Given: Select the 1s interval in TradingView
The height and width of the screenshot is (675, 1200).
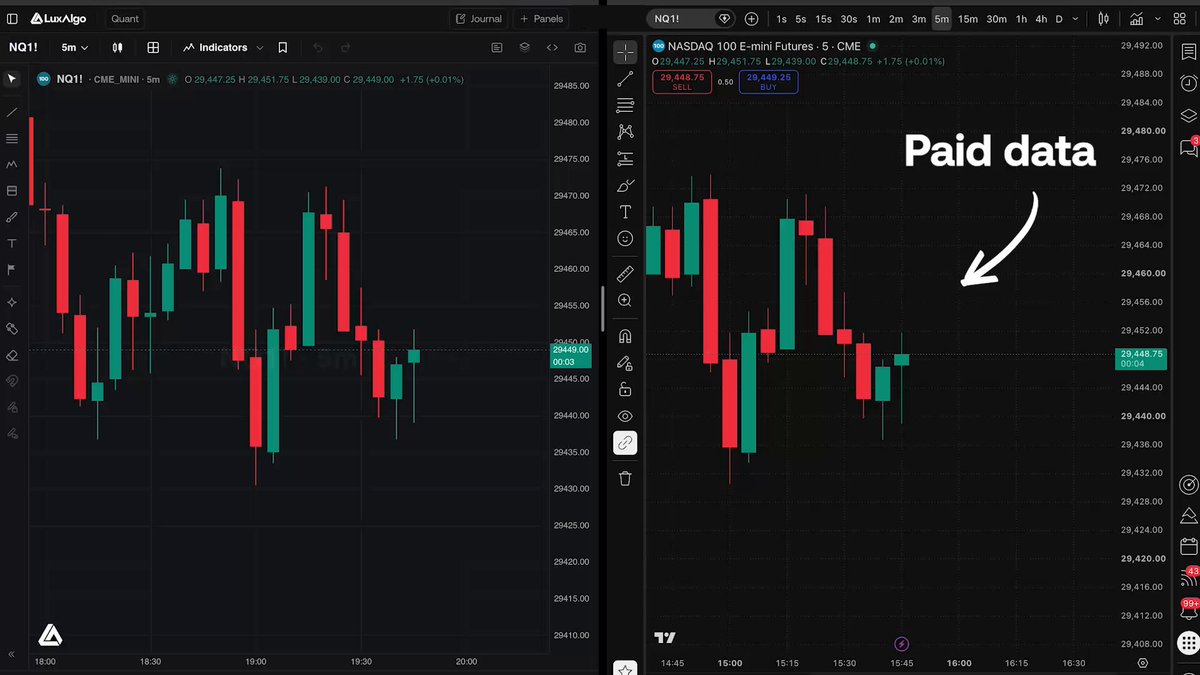Looking at the screenshot, I should tap(781, 19).
